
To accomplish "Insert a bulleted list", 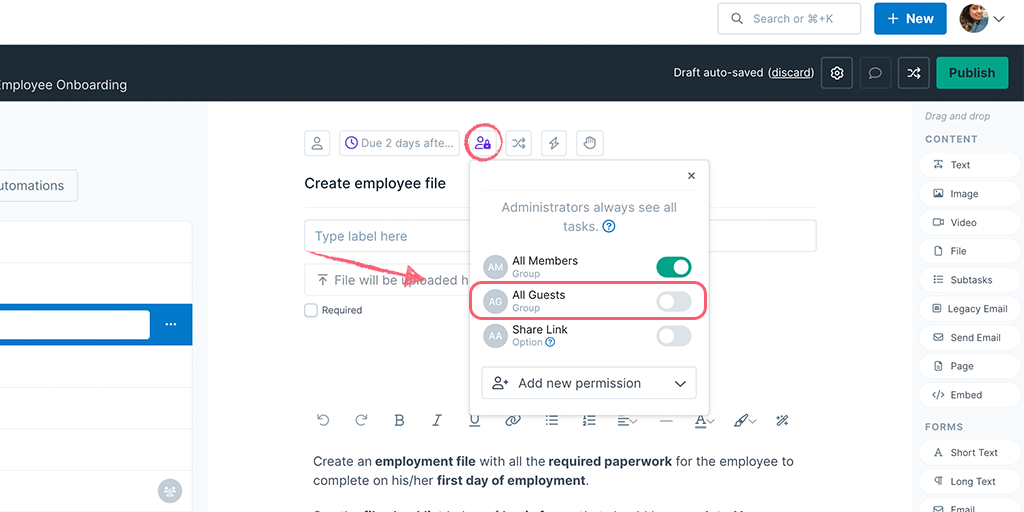I will (552, 421).
